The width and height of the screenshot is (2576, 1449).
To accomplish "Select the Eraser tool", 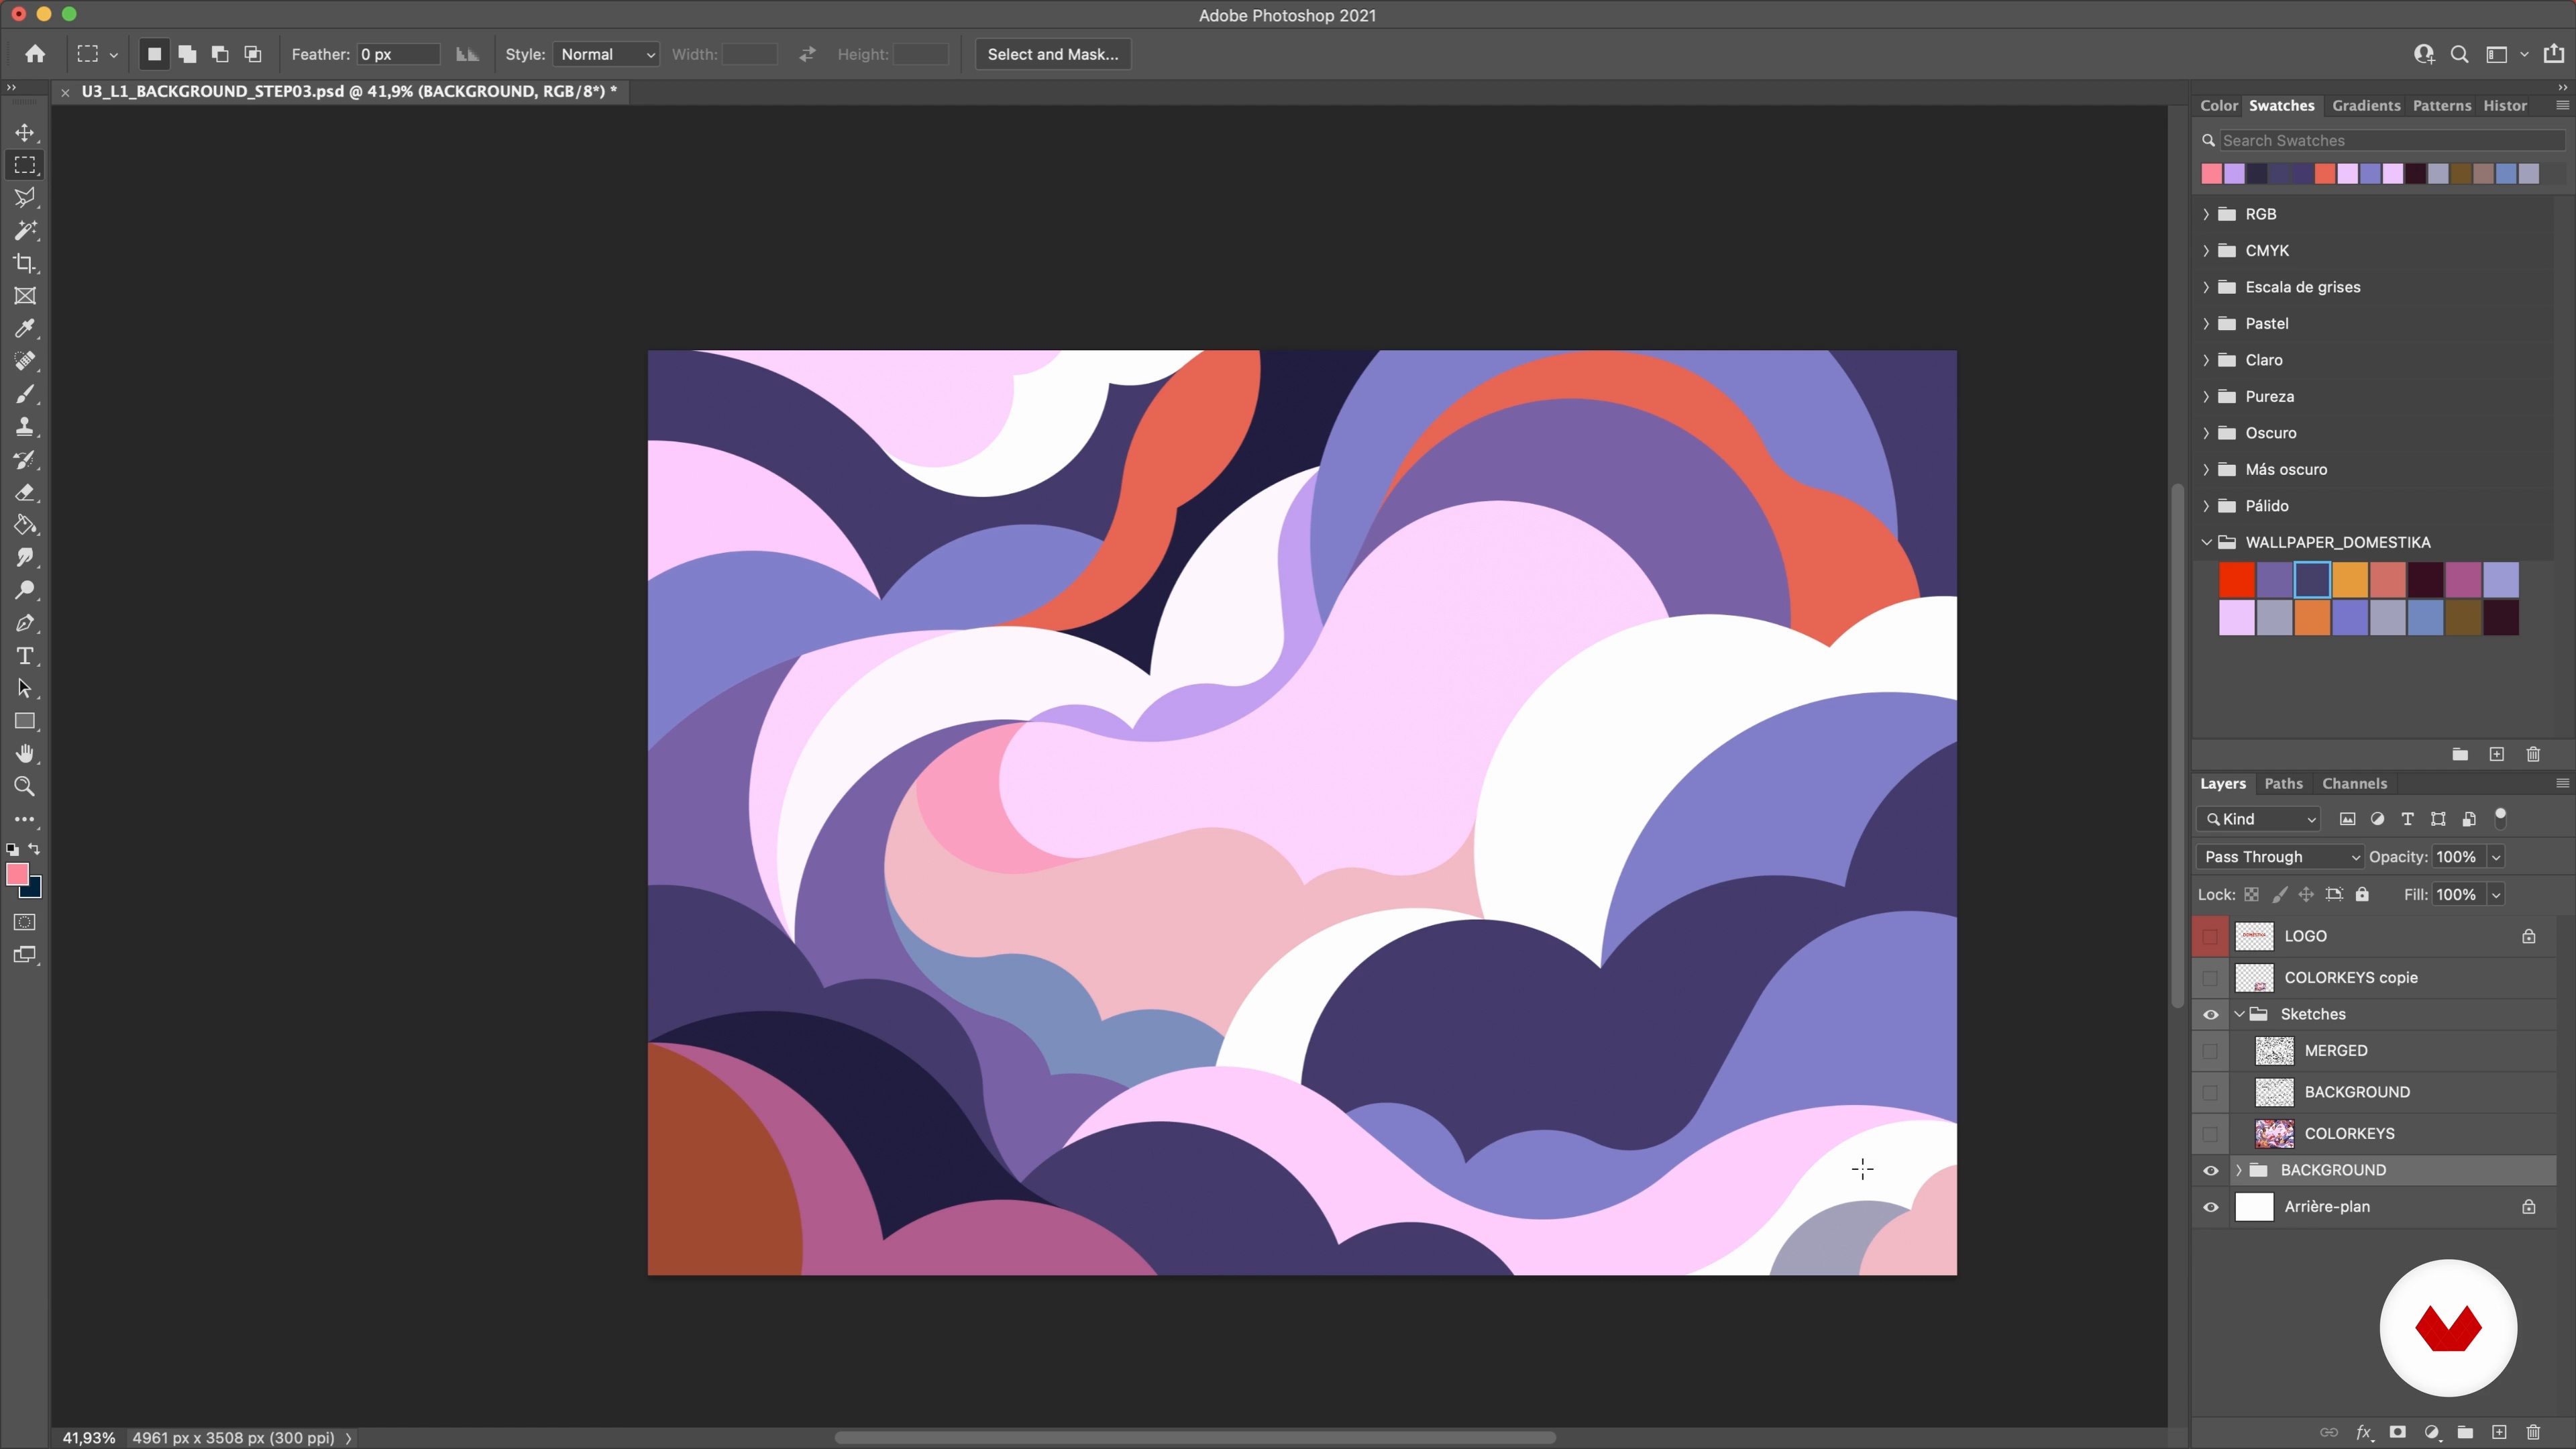I will tap(25, 492).
